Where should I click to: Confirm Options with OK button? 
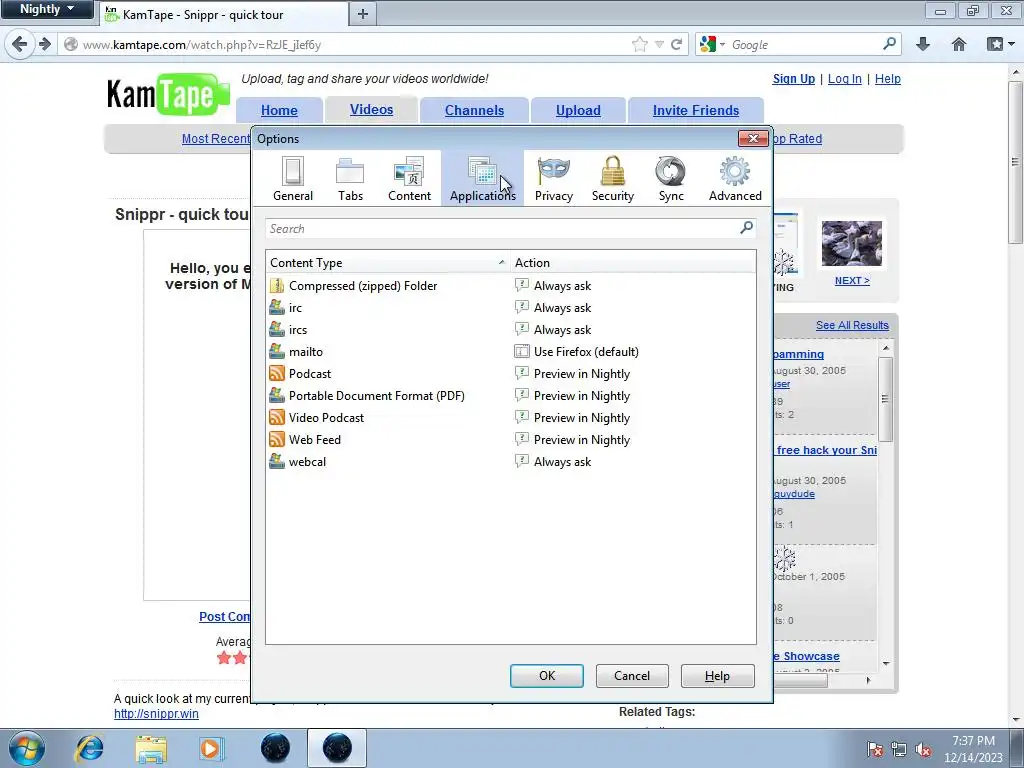[x=547, y=676]
